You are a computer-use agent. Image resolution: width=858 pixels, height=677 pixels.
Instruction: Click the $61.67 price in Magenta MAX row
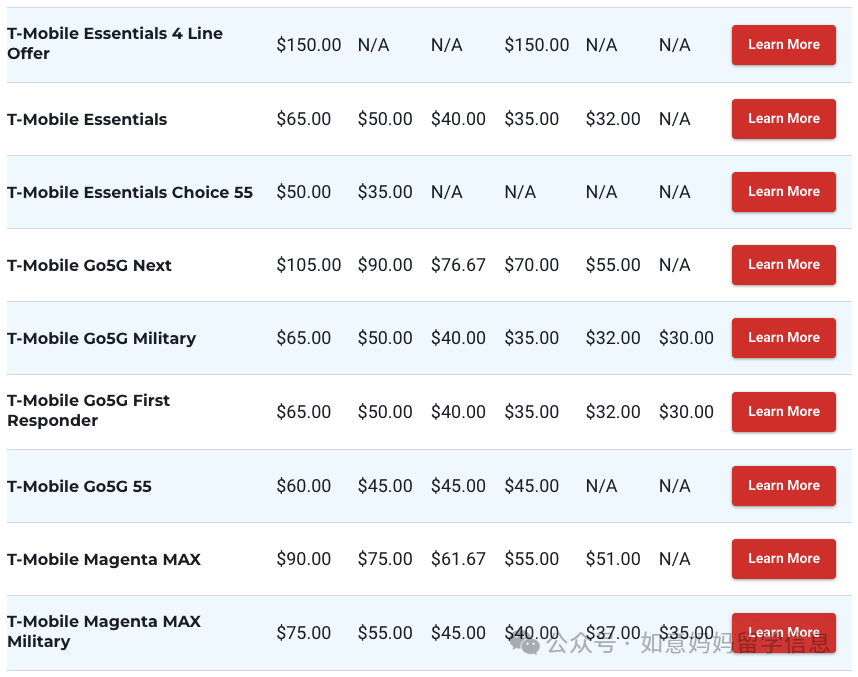tap(458, 559)
